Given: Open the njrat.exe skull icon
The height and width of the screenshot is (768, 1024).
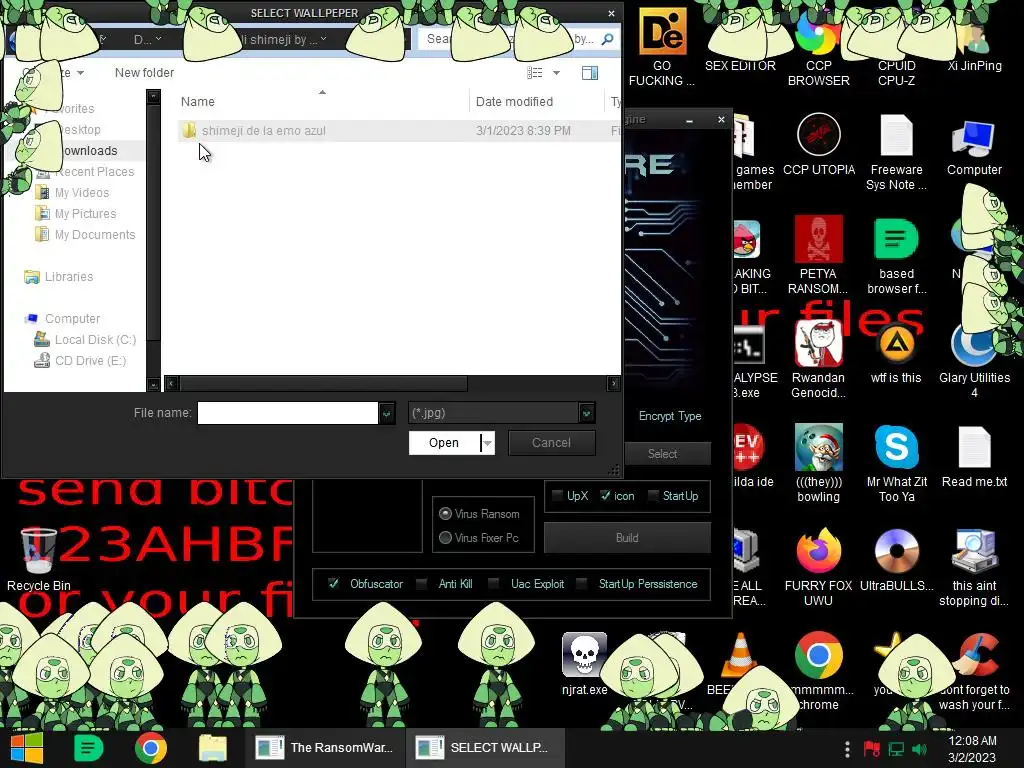Looking at the screenshot, I should point(584,654).
